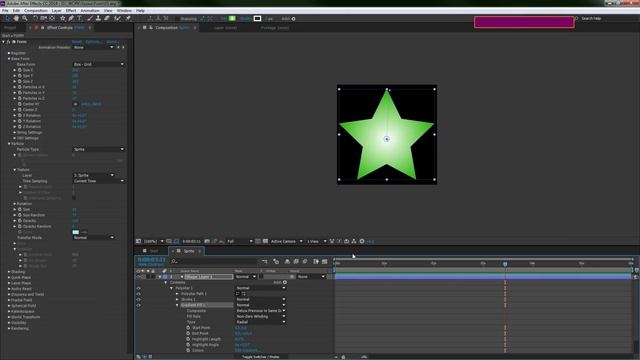The width and height of the screenshot is (640, 360).
Task: Hide Polystar 1 group via eye icon
Action: [x=138, y=288]
